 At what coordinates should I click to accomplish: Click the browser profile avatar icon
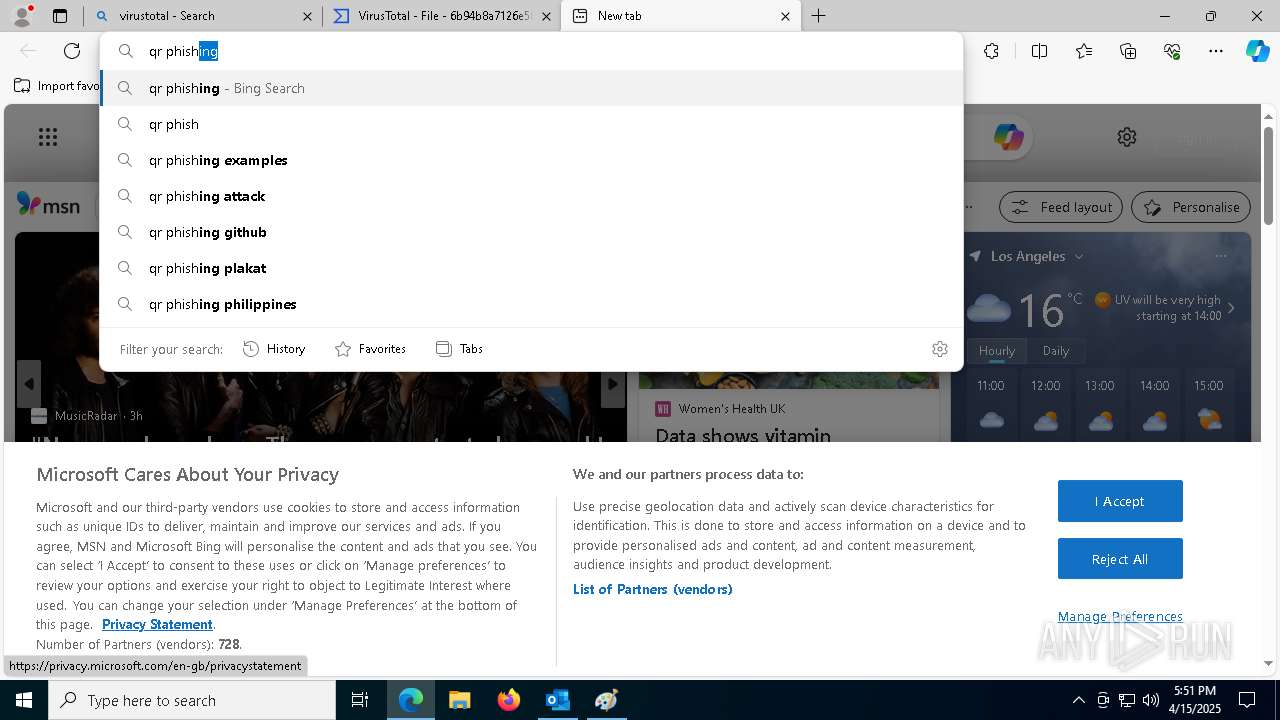(x=21, y=16)
